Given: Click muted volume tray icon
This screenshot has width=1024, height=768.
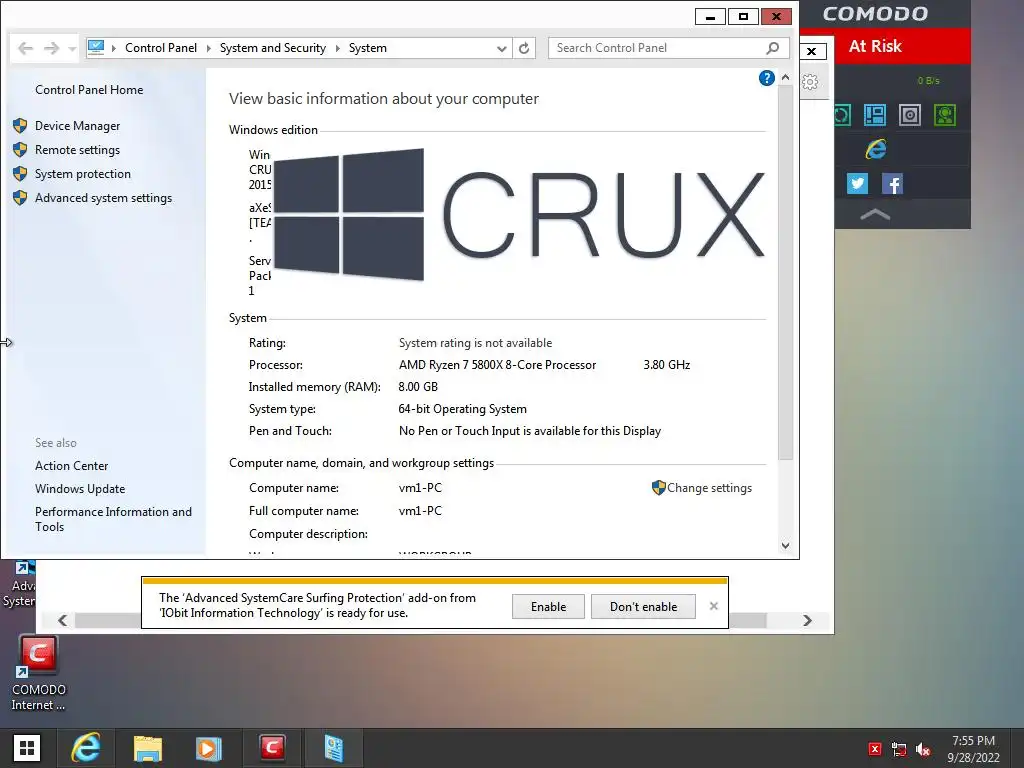Looking at the screenshot, I should point(923,749).
